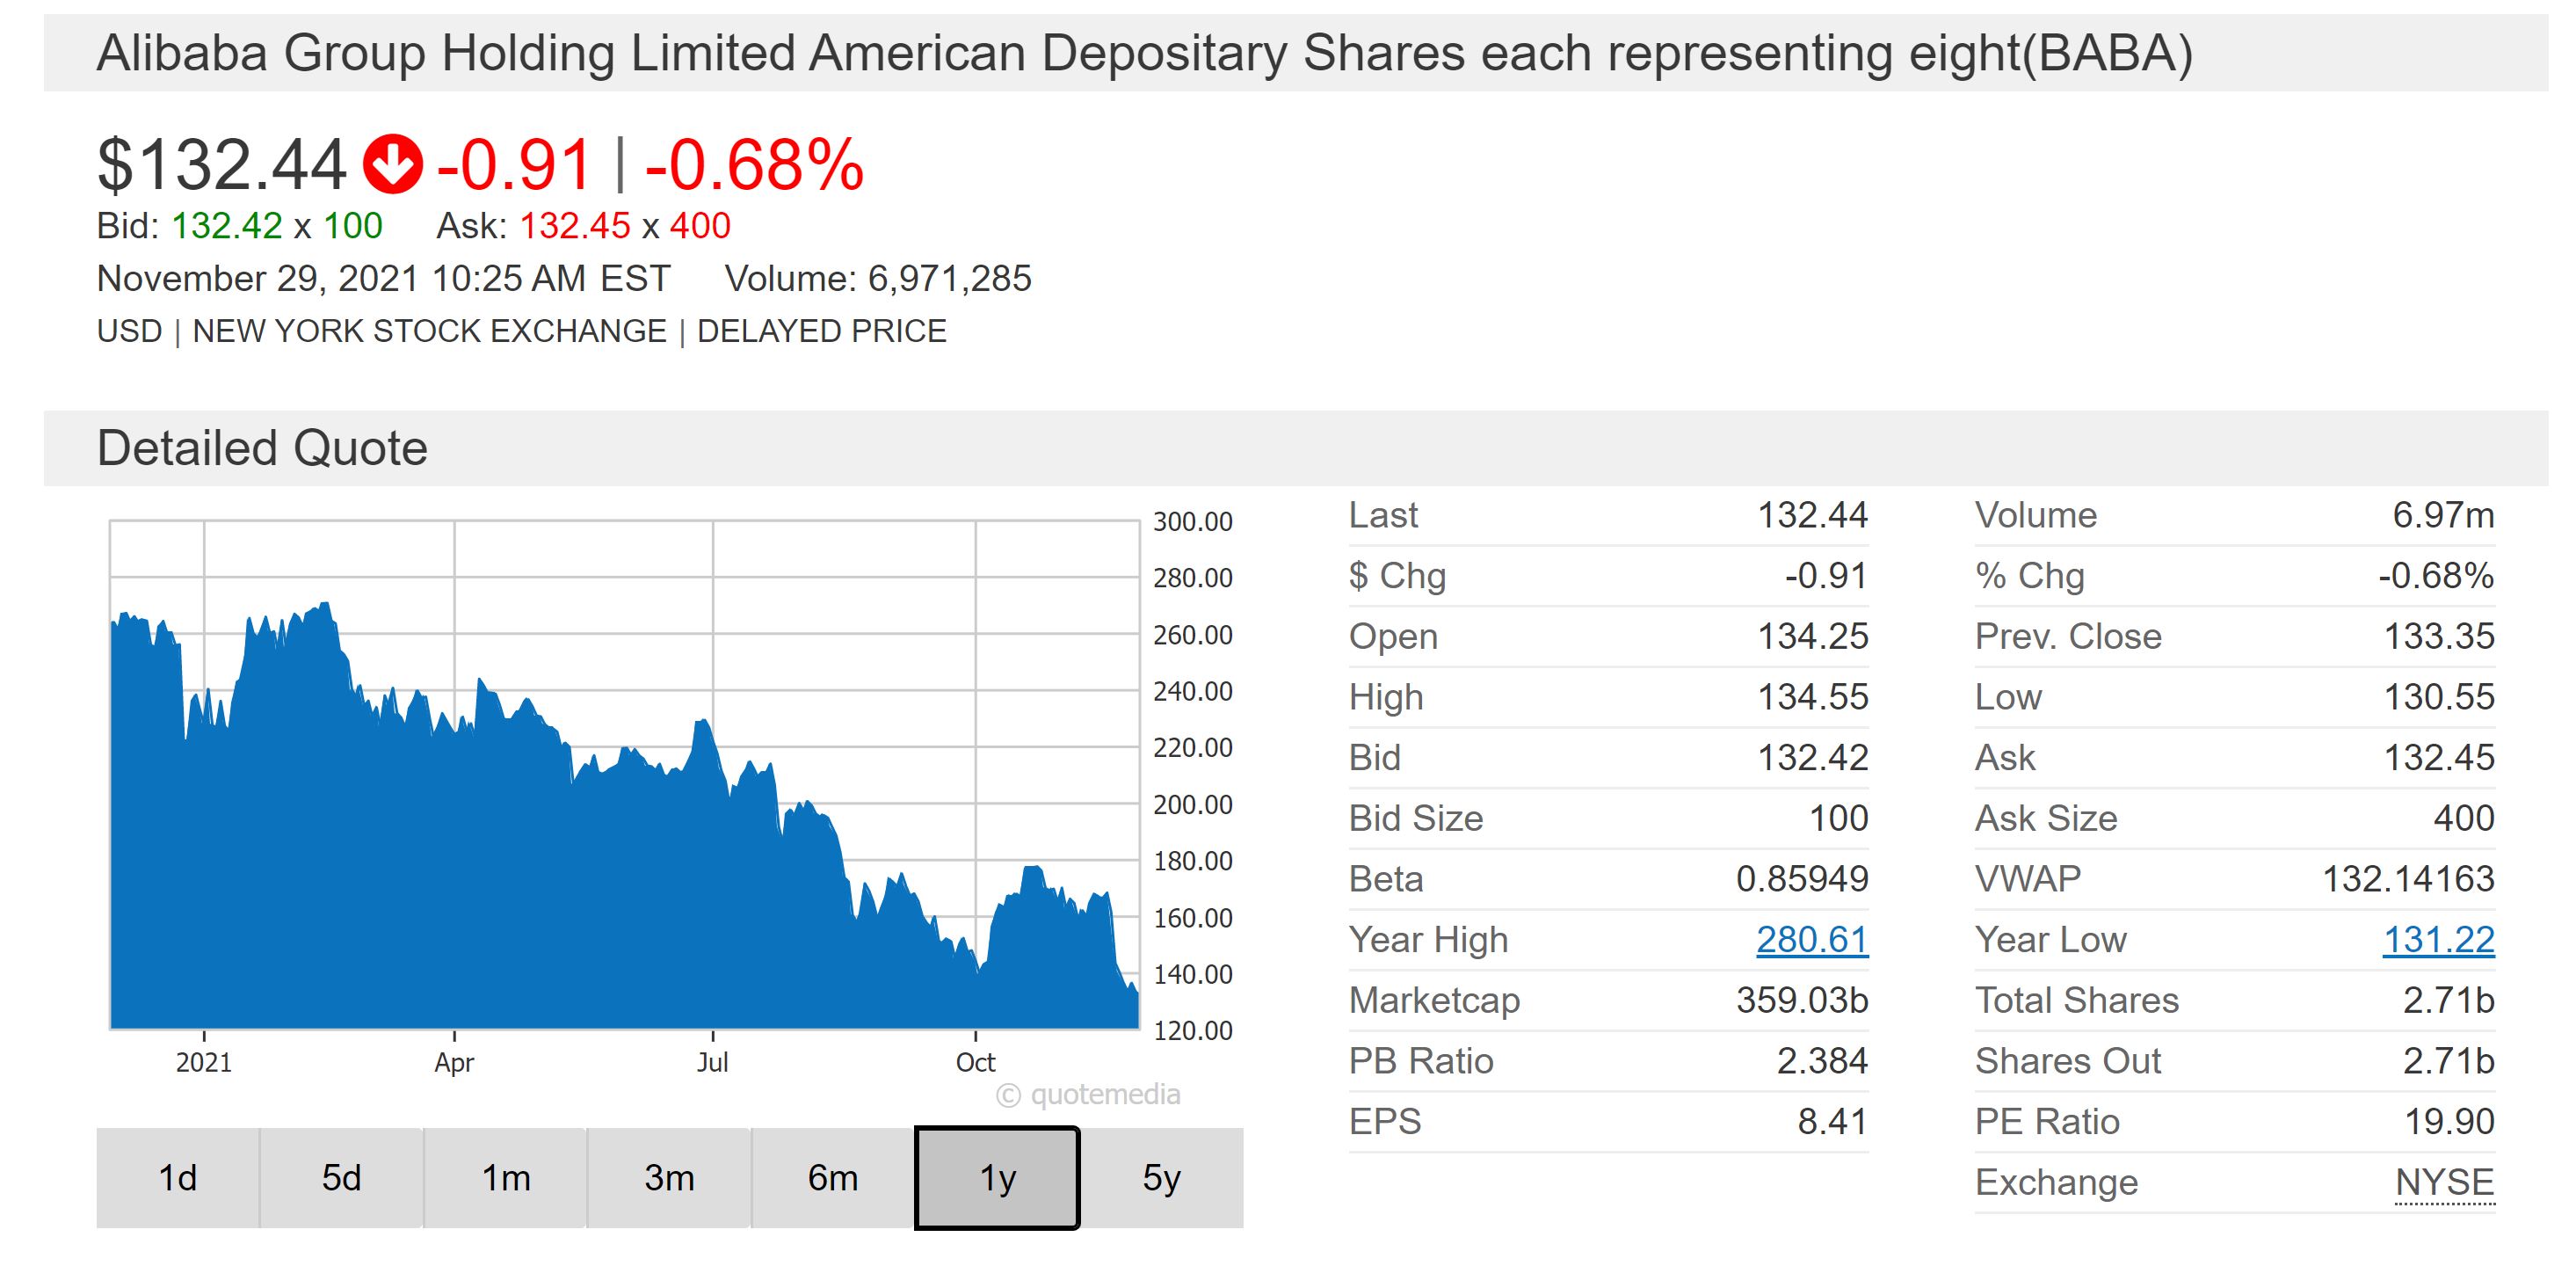Click the Oct marker on chart axis
Viewport: 2576px width, 1266px height.
tap(975, 1062)
